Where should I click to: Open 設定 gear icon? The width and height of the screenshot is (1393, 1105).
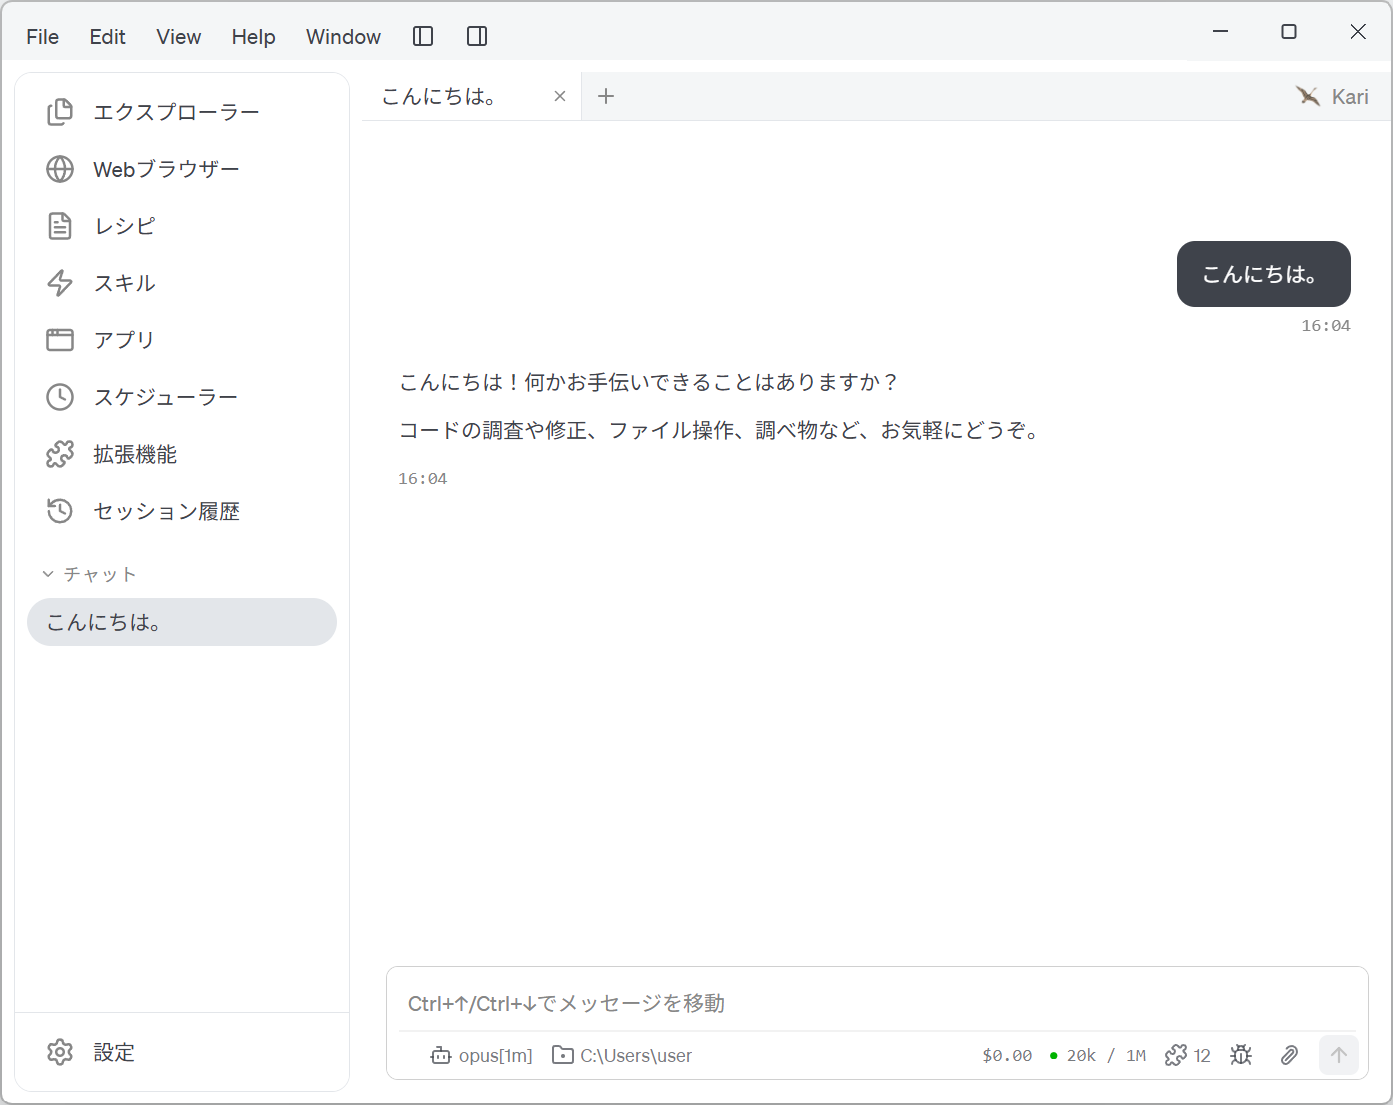tap(60, 1052)
